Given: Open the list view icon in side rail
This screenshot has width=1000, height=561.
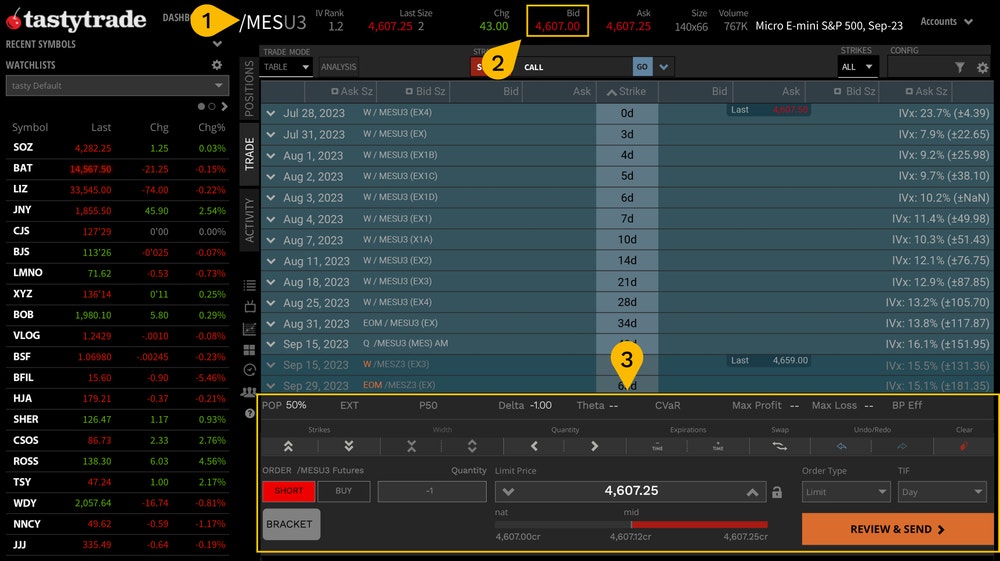Looking at the screenshot, I should 249,286.
